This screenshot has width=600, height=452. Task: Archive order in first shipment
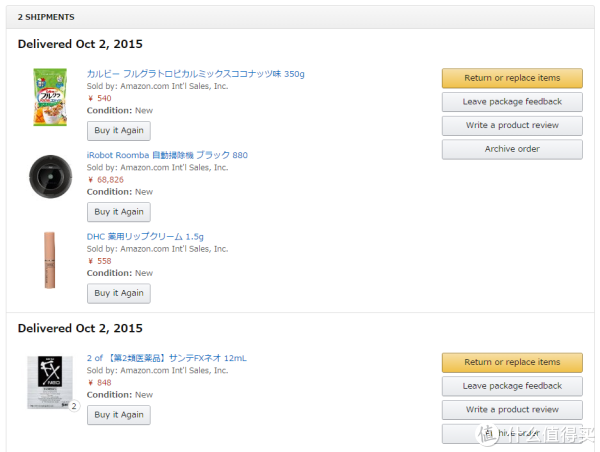point(512,149)
